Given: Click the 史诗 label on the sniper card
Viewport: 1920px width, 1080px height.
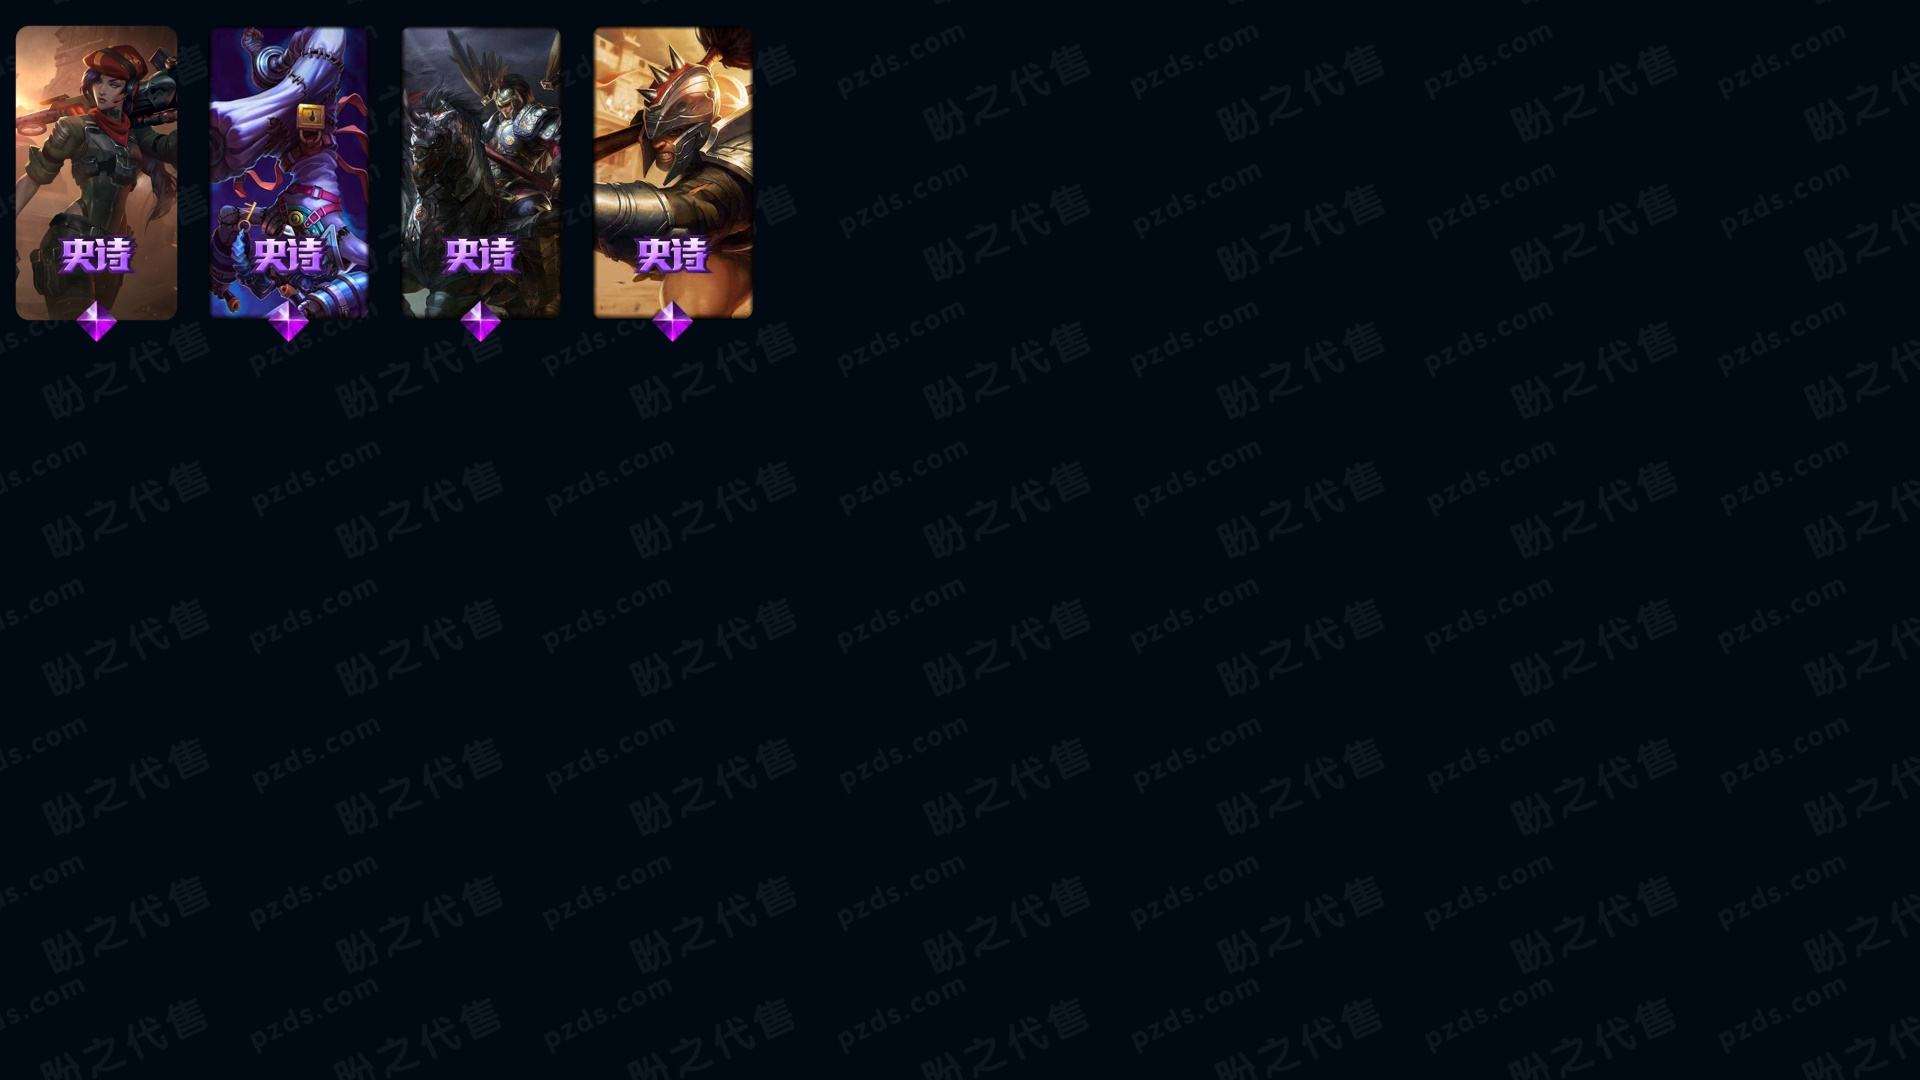Looking at the screenshot, I should point(97,255).
